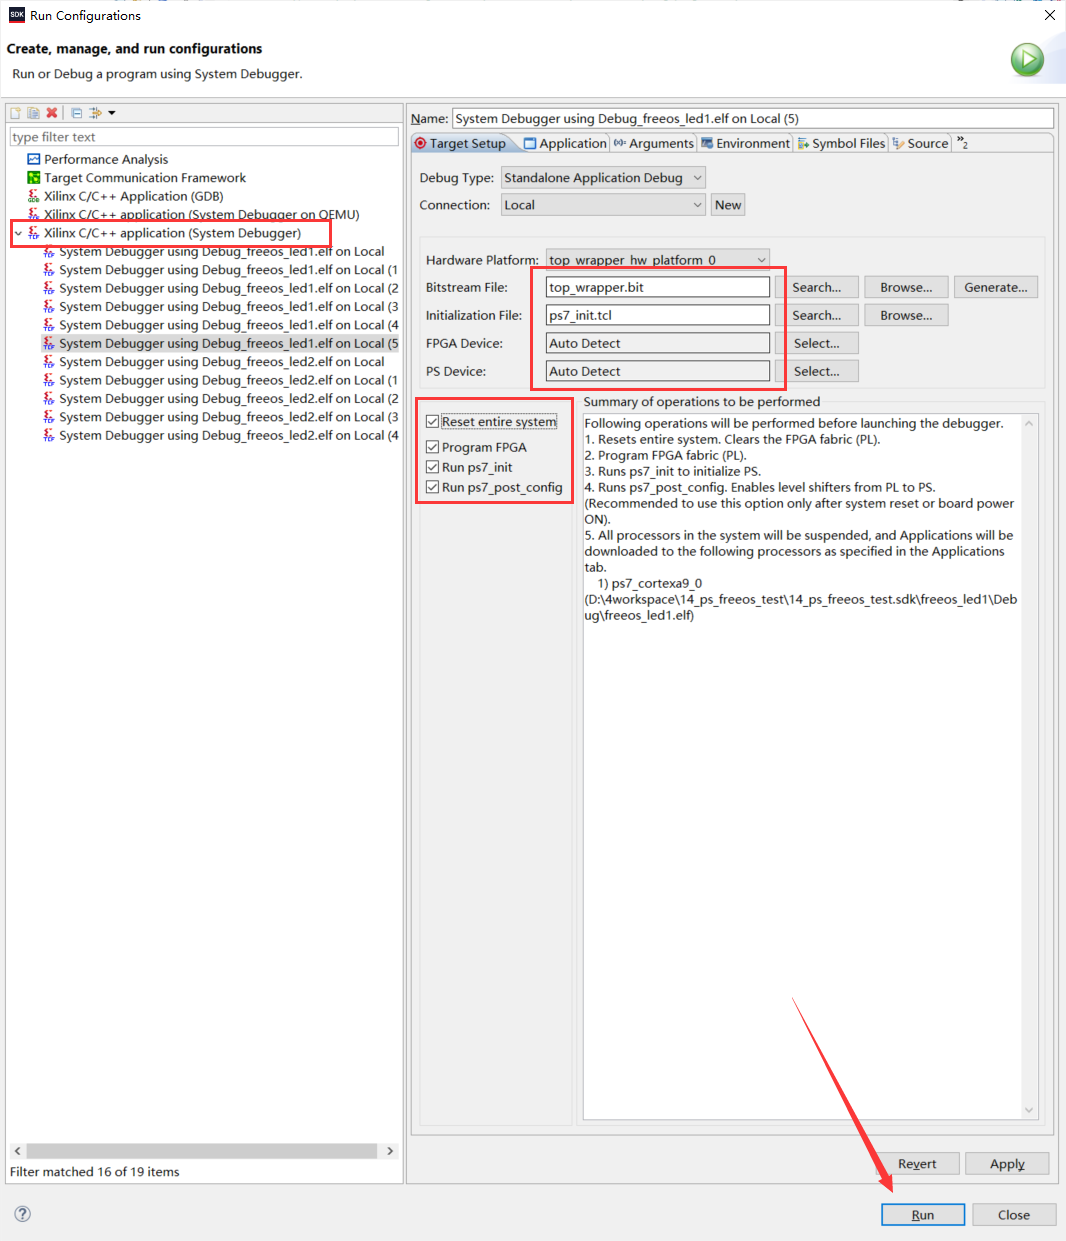
Task: Toggle the Run ps7_post_config checkbox
Action: pos(432,487)
